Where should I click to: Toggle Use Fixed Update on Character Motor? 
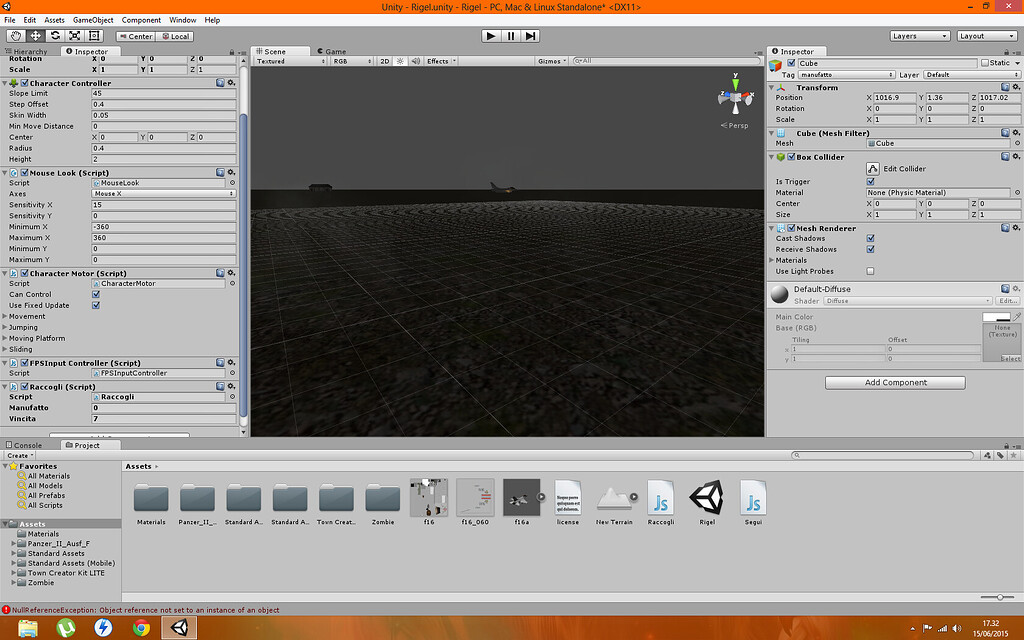point(95,306)
